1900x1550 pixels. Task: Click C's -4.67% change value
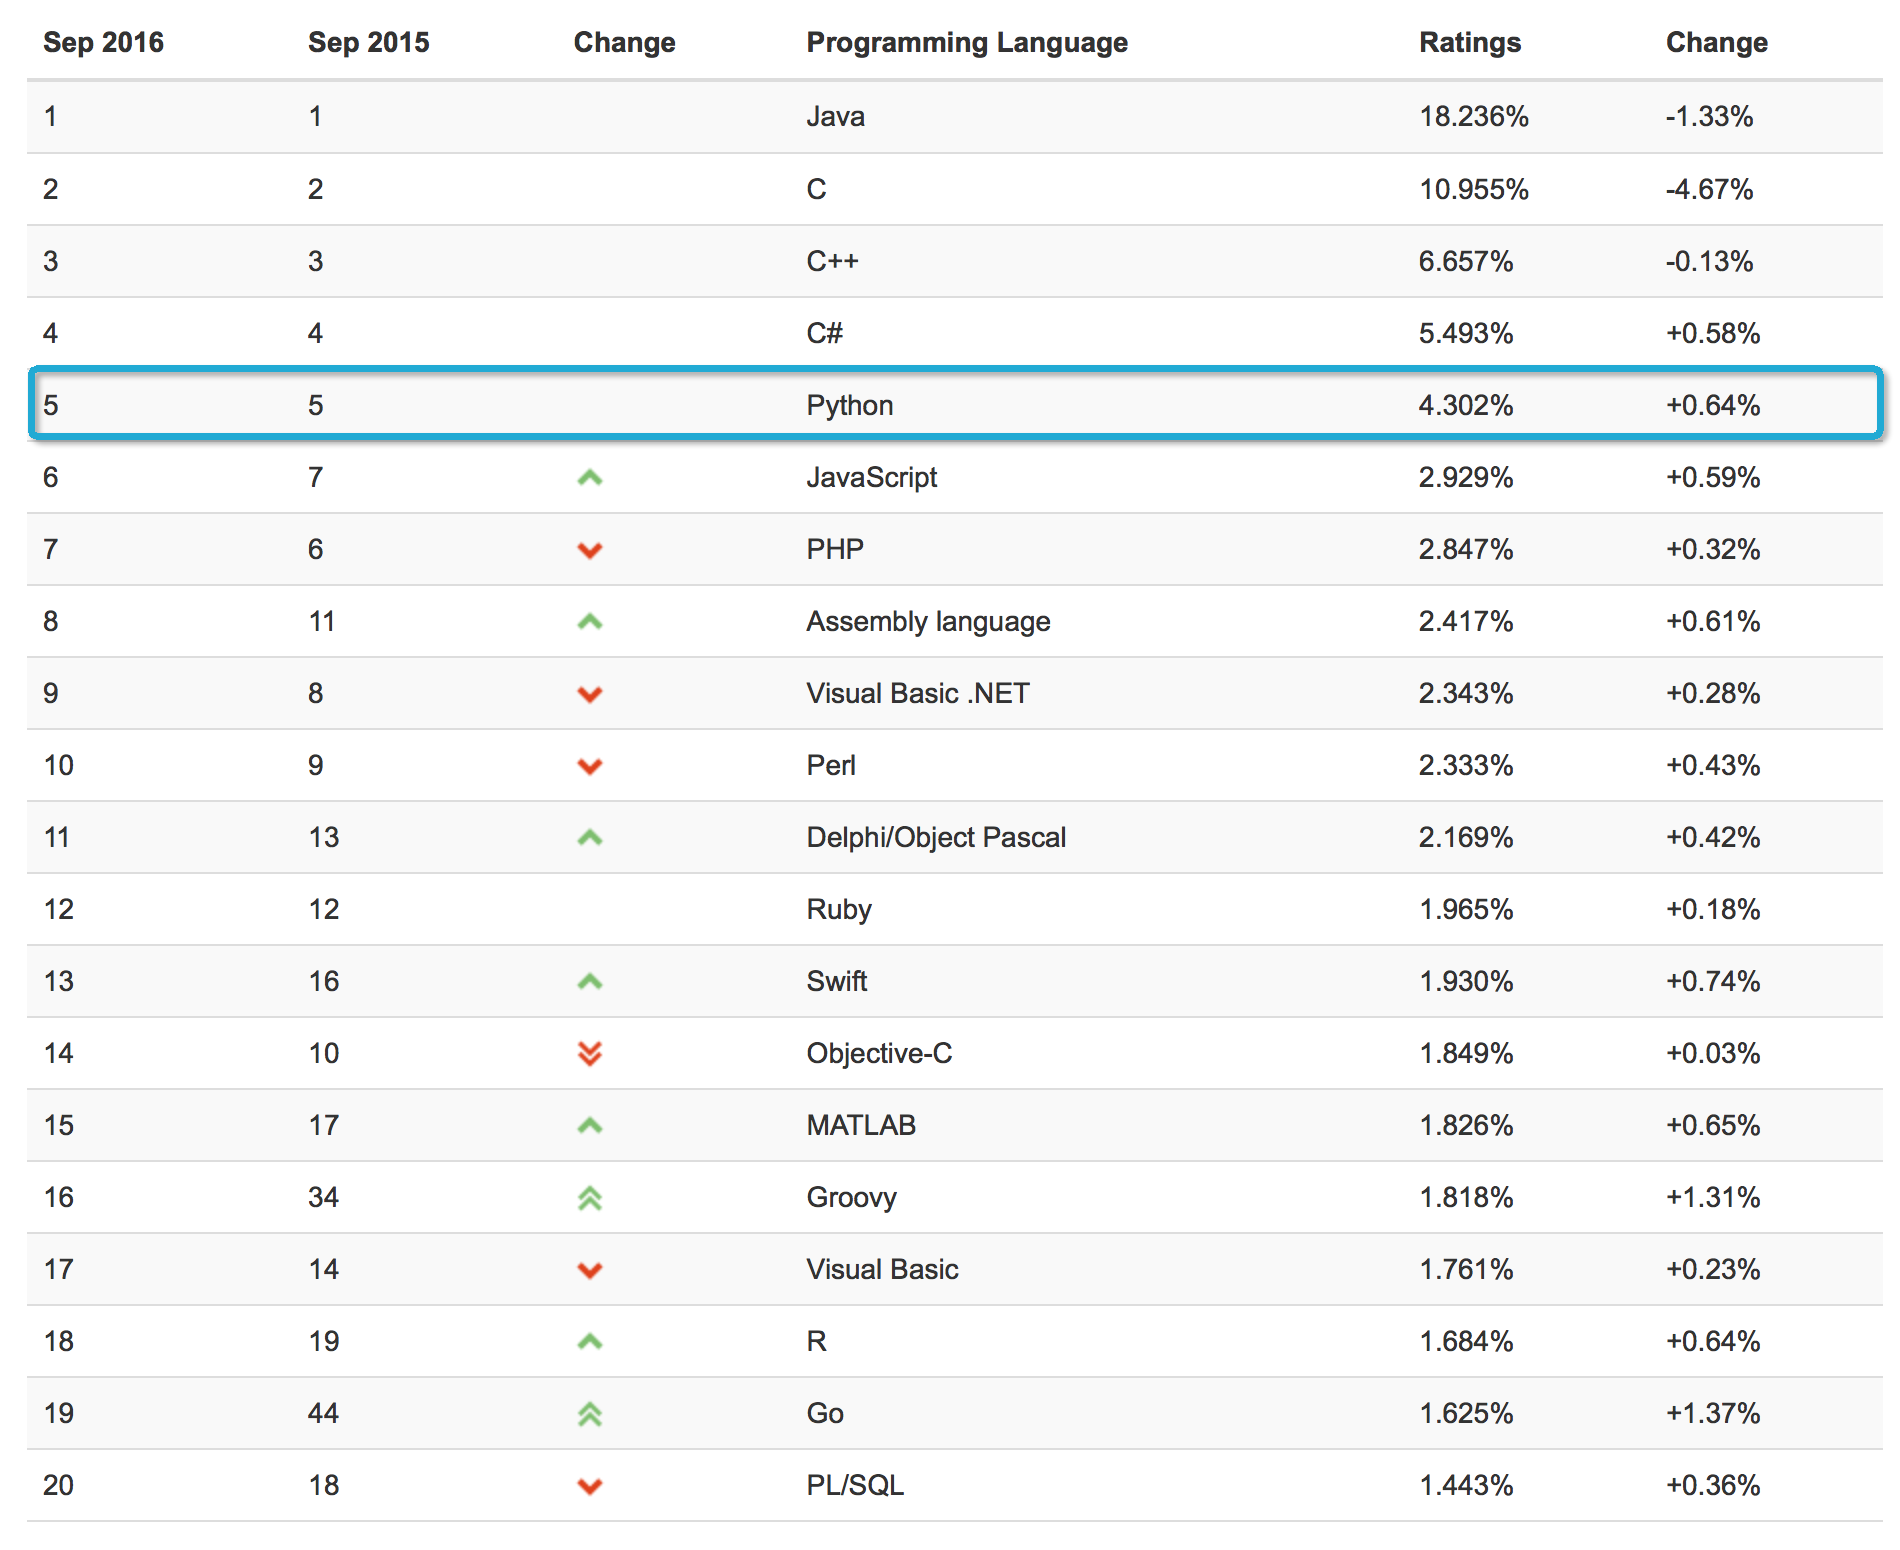[1709, 189]
